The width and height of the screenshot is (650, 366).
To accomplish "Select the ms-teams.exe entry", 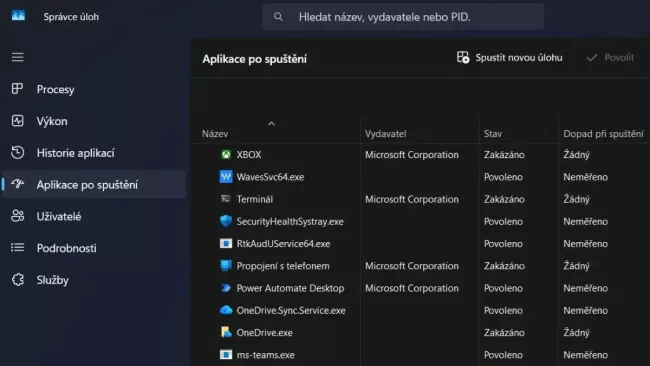I will click(265, 355).
